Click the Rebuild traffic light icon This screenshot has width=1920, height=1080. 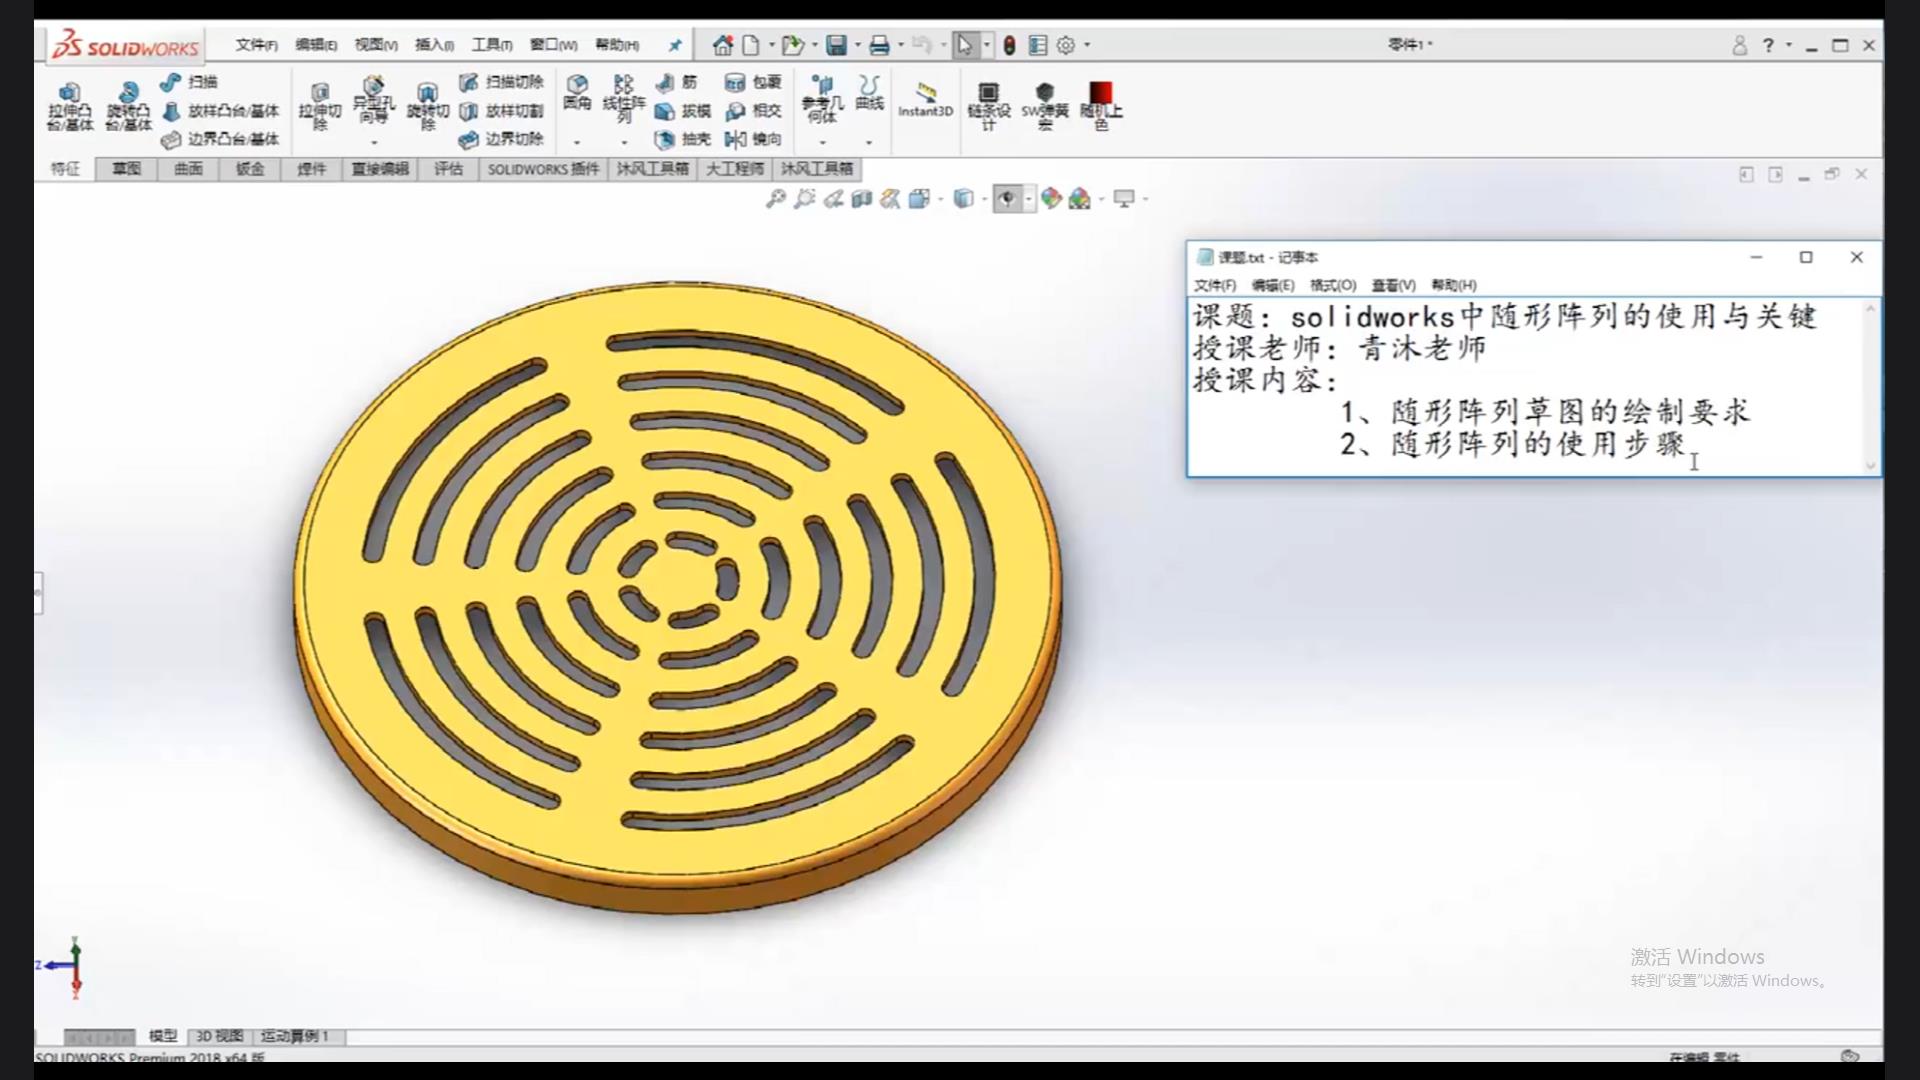coord(1009,45)
